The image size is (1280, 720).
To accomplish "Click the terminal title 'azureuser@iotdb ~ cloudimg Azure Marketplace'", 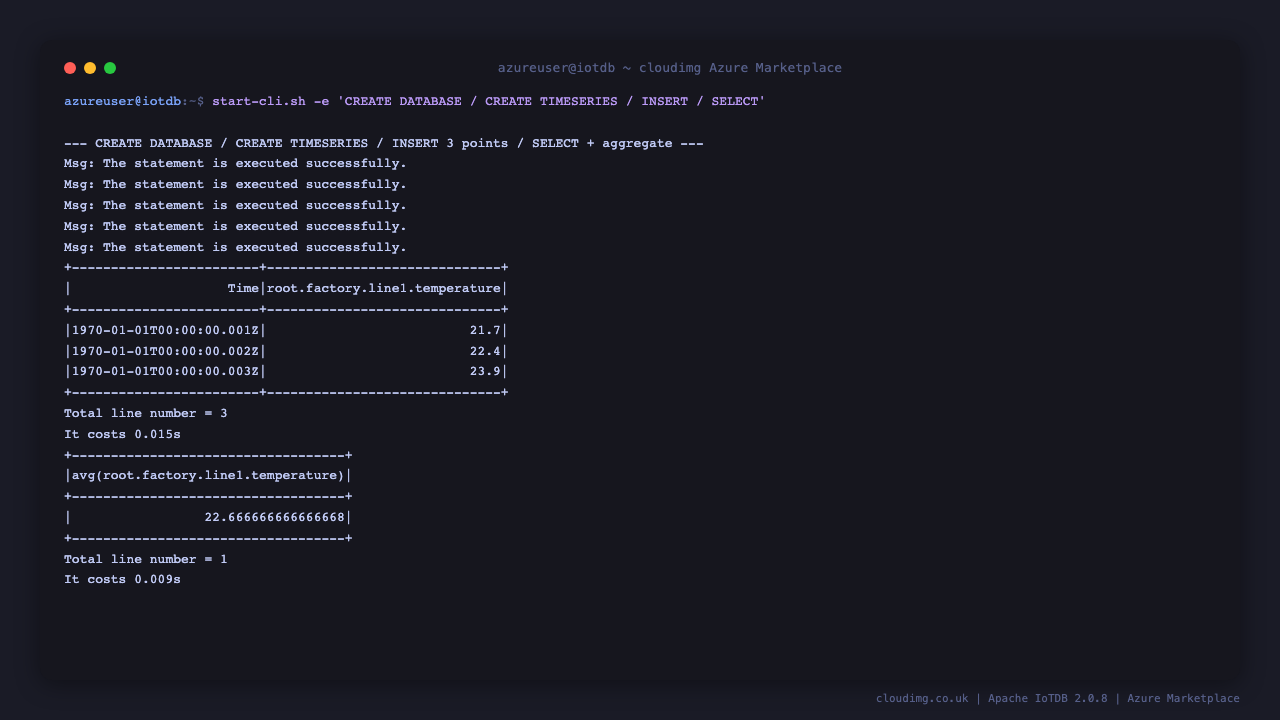I will coord(670,68).
